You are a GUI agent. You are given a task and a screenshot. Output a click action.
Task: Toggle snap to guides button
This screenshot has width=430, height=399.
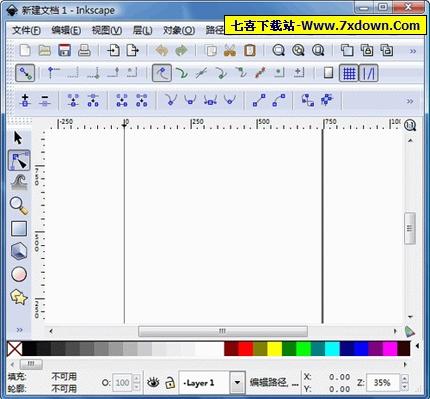(368, 73)
